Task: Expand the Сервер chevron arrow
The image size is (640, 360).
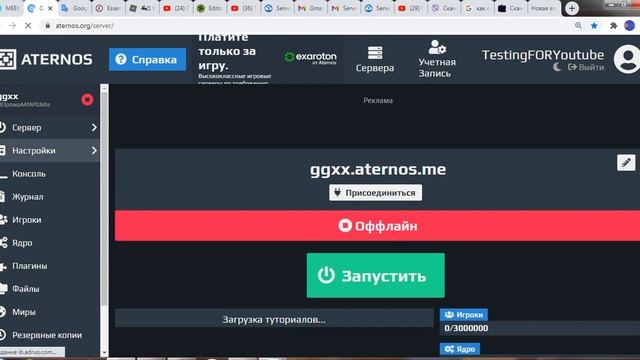Action: 94,128
